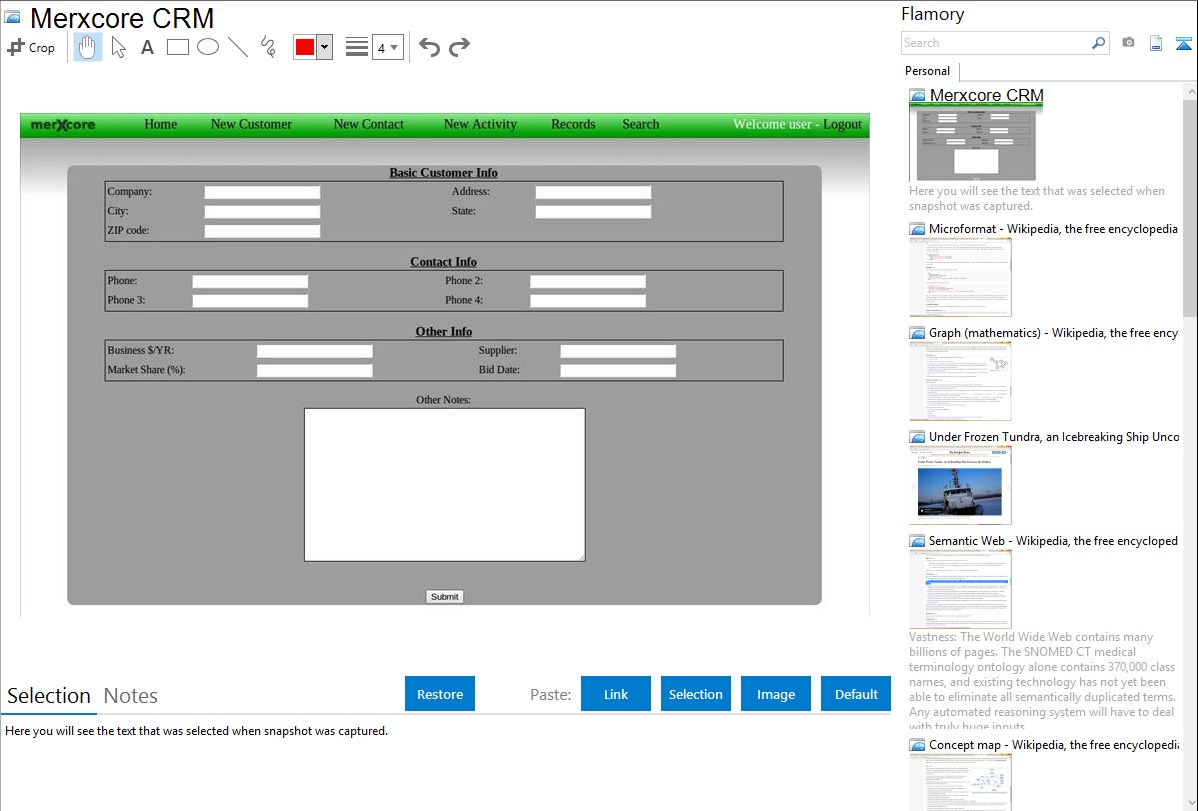Viewport: 1198px width, 811px height.
Task: Open the icebreaking ship snapshot thumbnail
Action: click(x=960, y=485)
